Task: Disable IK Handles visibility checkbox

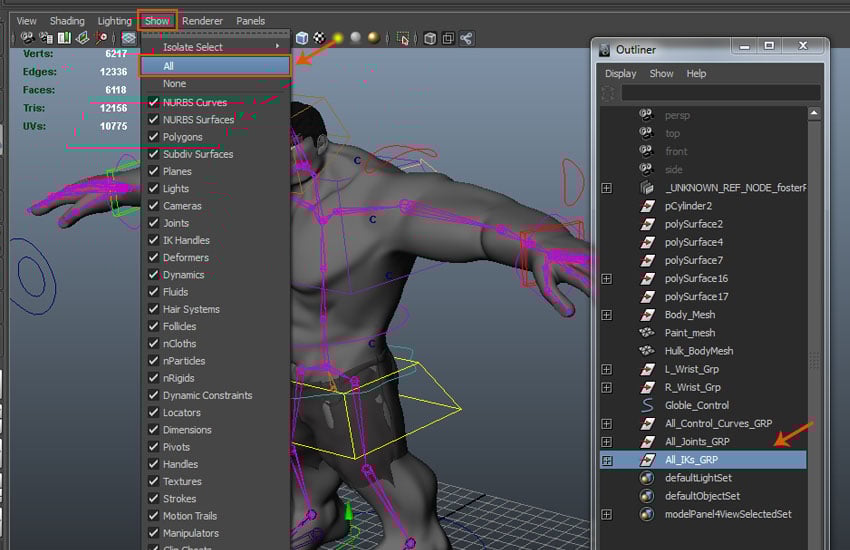Action: (153, 240)
